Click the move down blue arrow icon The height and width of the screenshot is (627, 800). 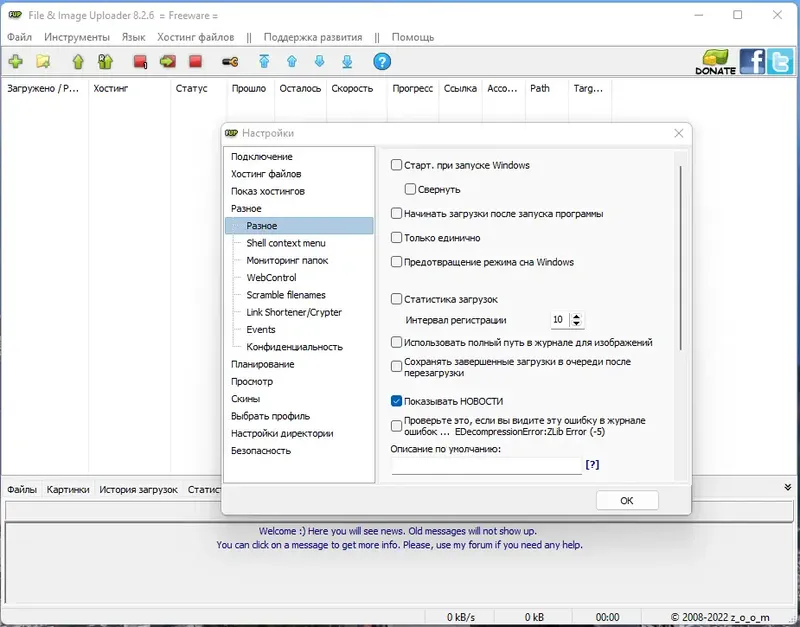[x=319, y=62]
